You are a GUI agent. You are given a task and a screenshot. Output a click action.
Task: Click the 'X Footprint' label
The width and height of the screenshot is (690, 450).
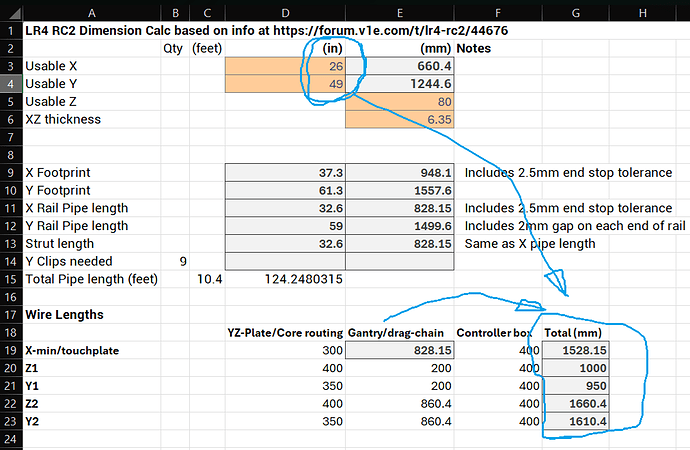pos(58,172)
